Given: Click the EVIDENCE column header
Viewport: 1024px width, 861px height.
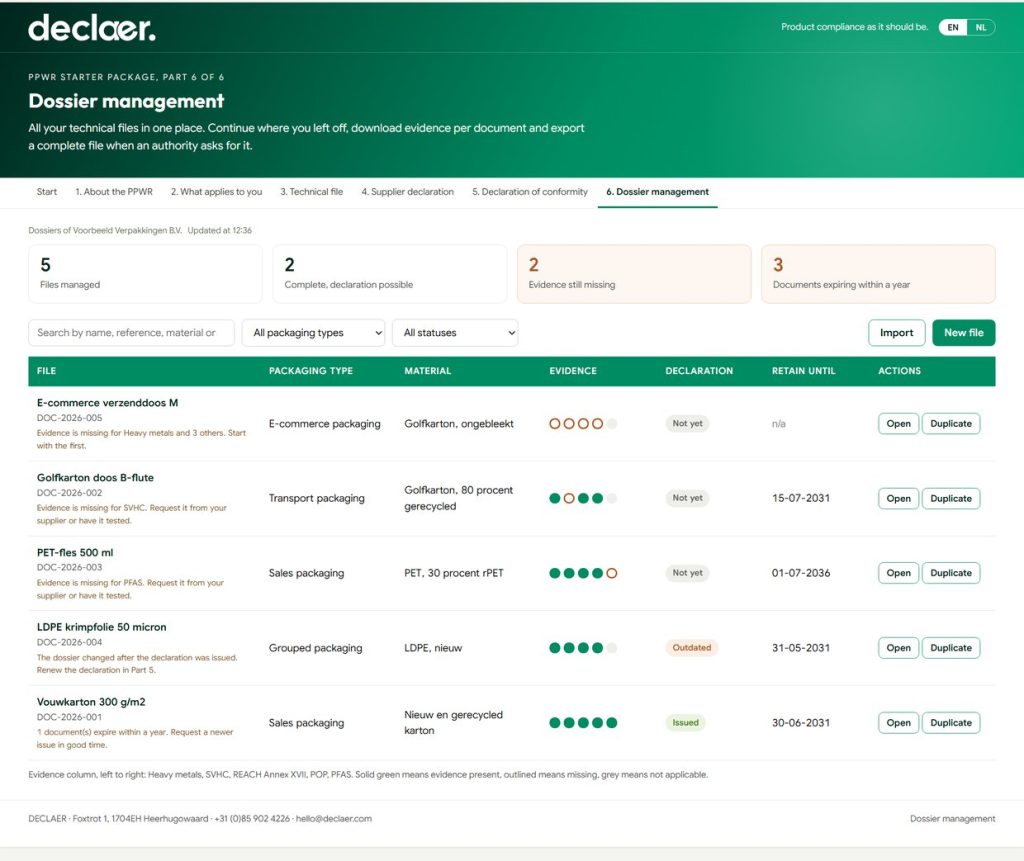Looking at the screenshot, I should 573,371.
